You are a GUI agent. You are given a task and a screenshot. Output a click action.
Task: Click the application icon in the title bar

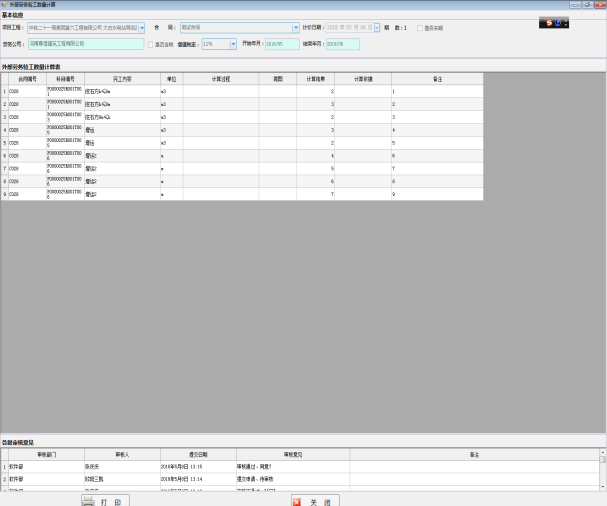click(x=5, y=4)
